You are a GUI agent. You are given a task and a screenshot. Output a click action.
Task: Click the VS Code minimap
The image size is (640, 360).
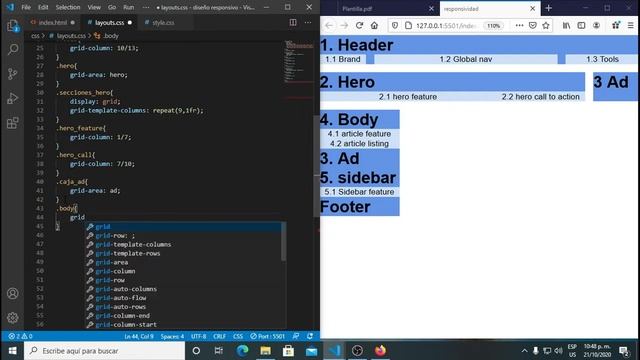click(298, 61)
